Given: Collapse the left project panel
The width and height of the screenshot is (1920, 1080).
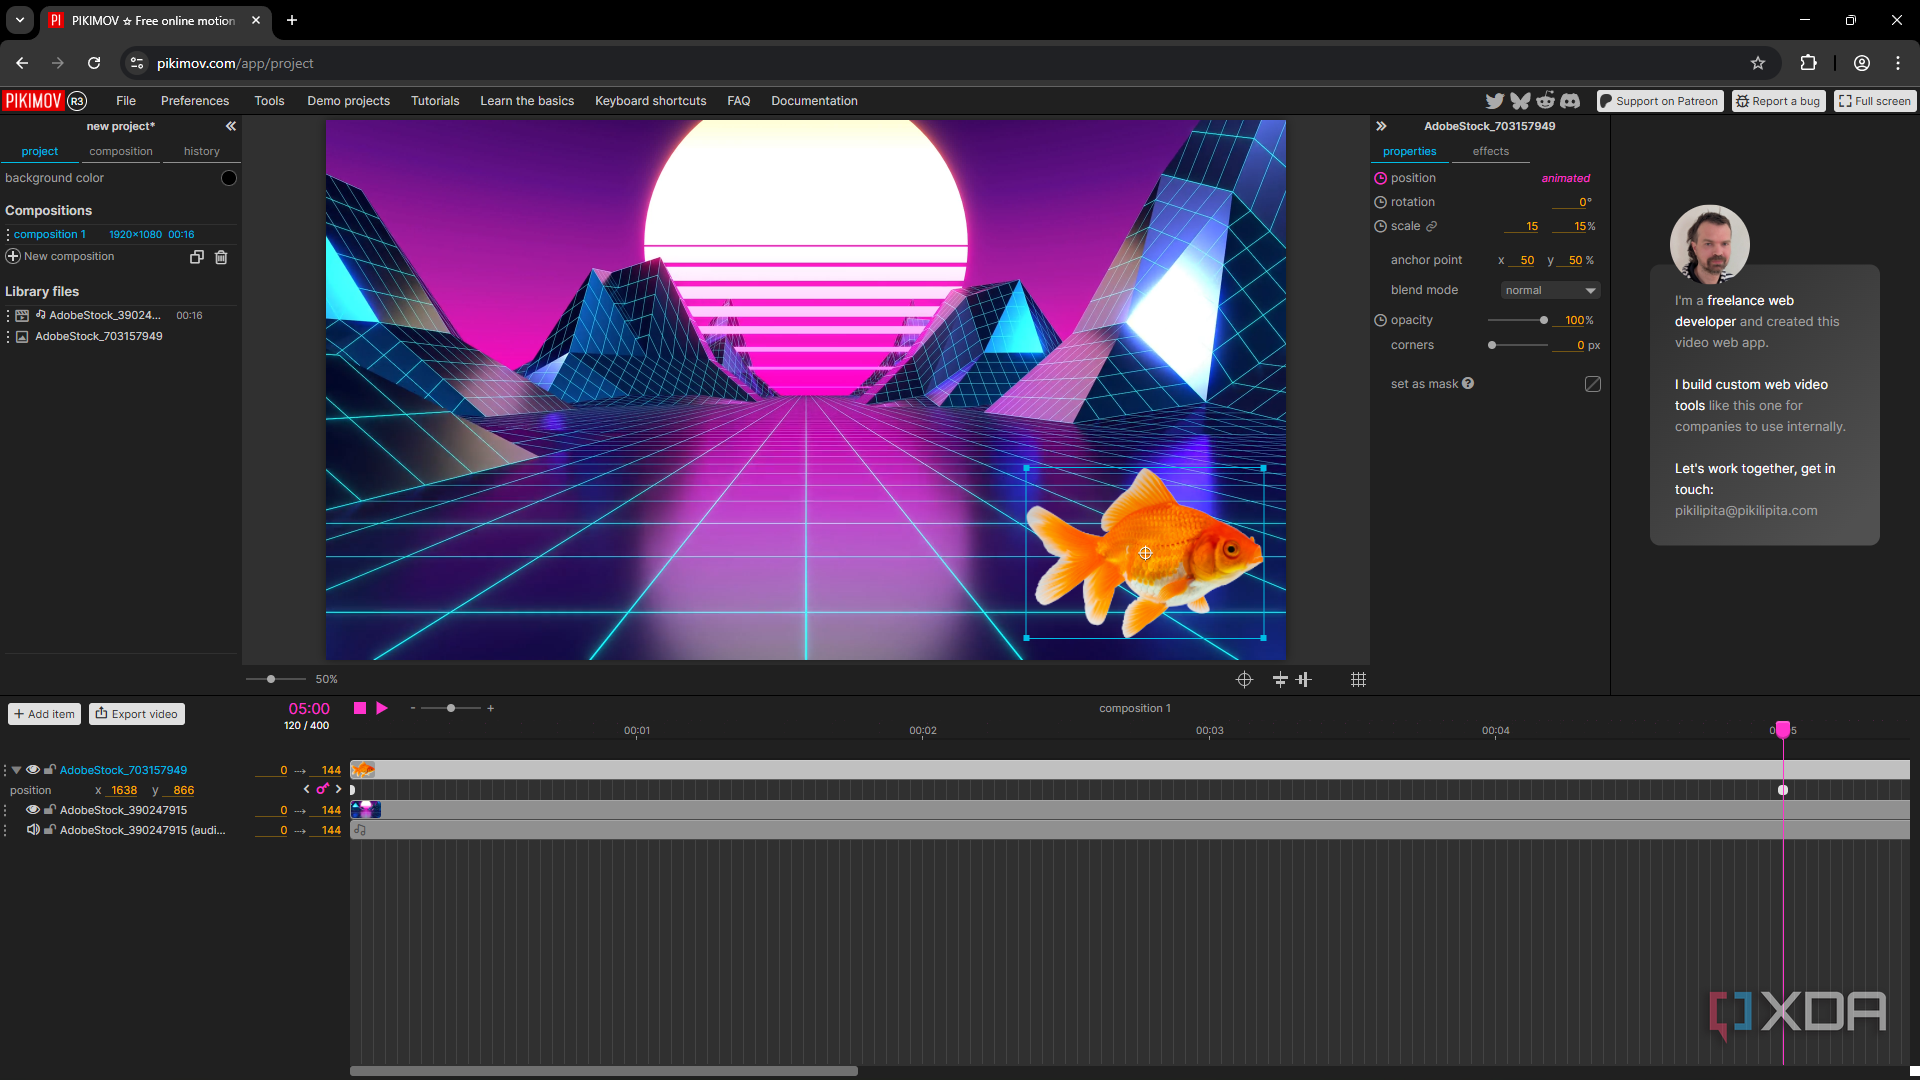Looking at the screenshot, I should 231,126.
